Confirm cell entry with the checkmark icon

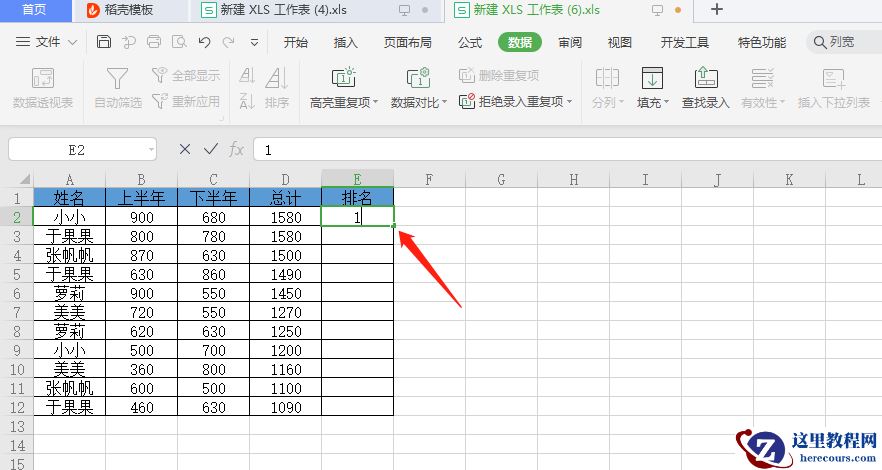click(211, 149)
